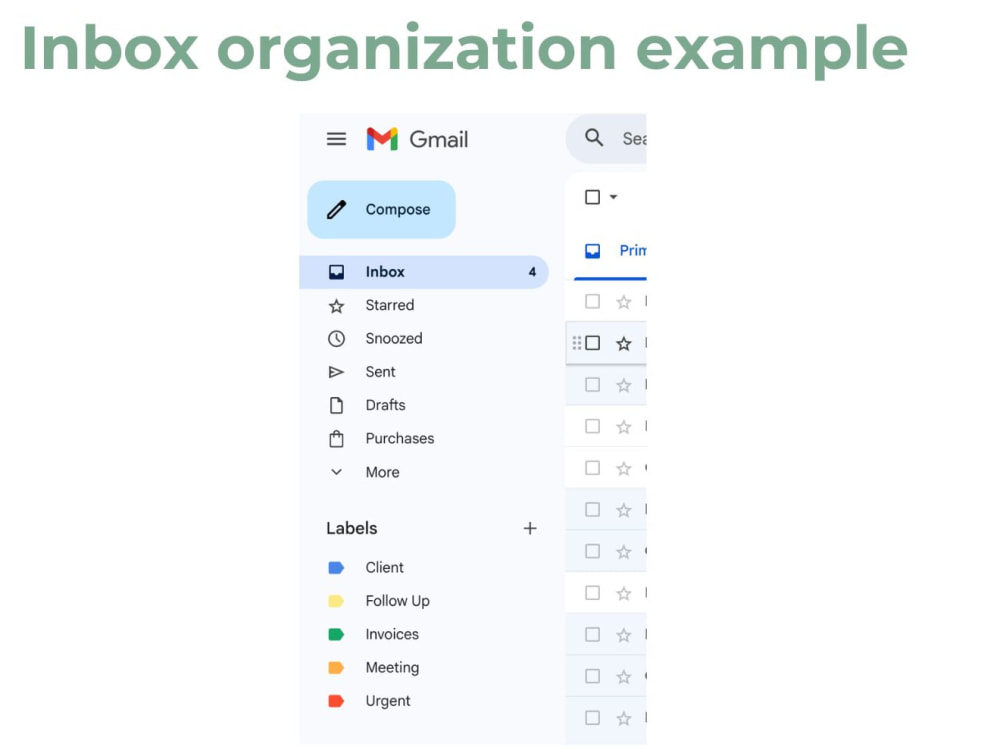Select the hovered email's checkbox beside drag handle

(x=592, y=343)
